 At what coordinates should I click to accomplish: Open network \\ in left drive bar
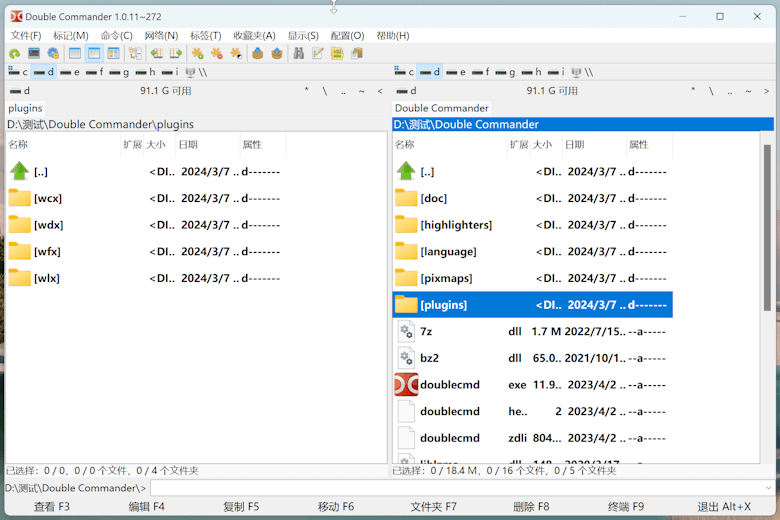pyautogui.click(x=196, y=72)
